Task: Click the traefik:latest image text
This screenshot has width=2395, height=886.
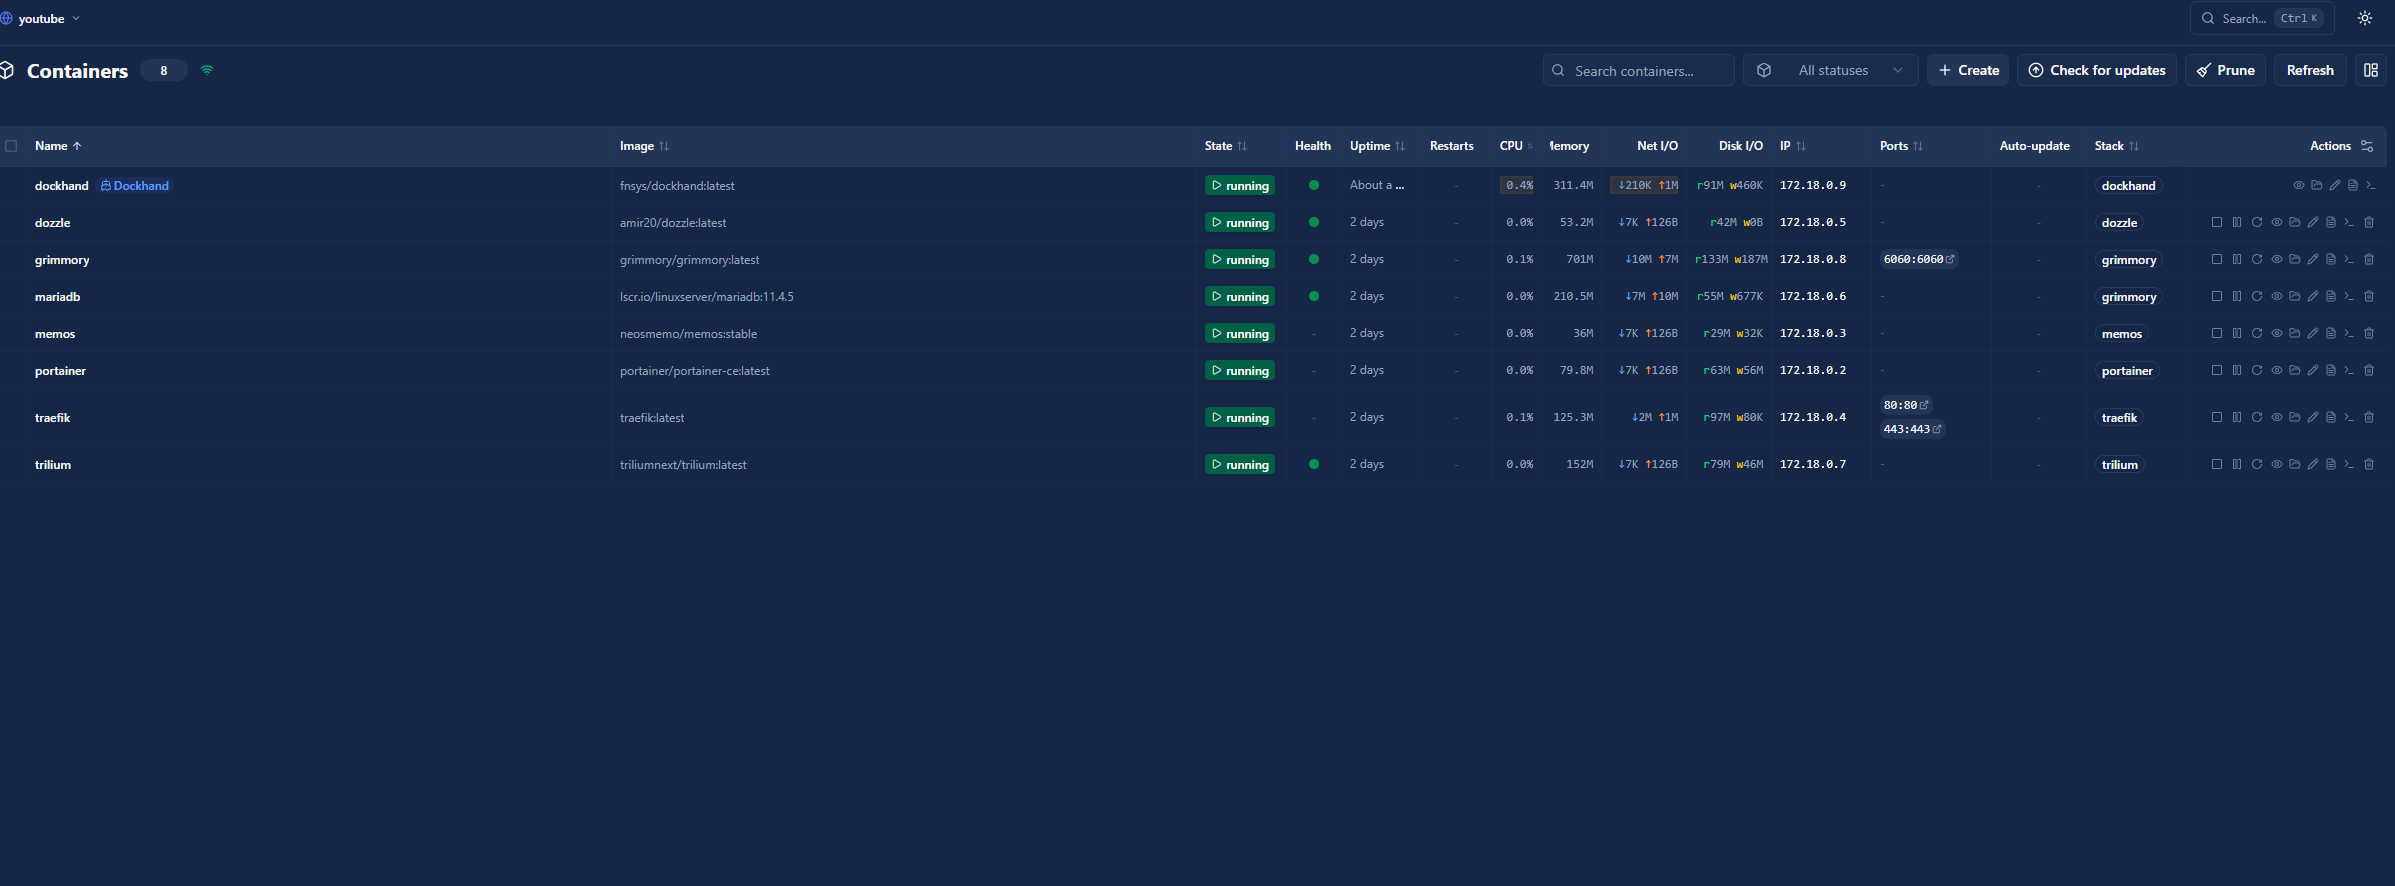Action: point(652,417)
